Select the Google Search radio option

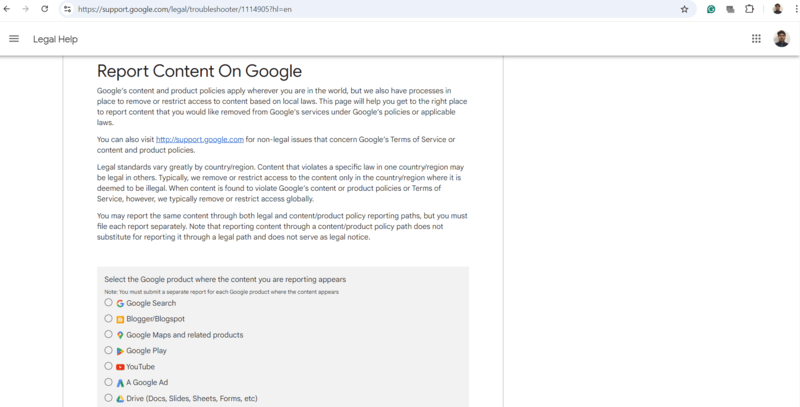[x=108, y=303]
